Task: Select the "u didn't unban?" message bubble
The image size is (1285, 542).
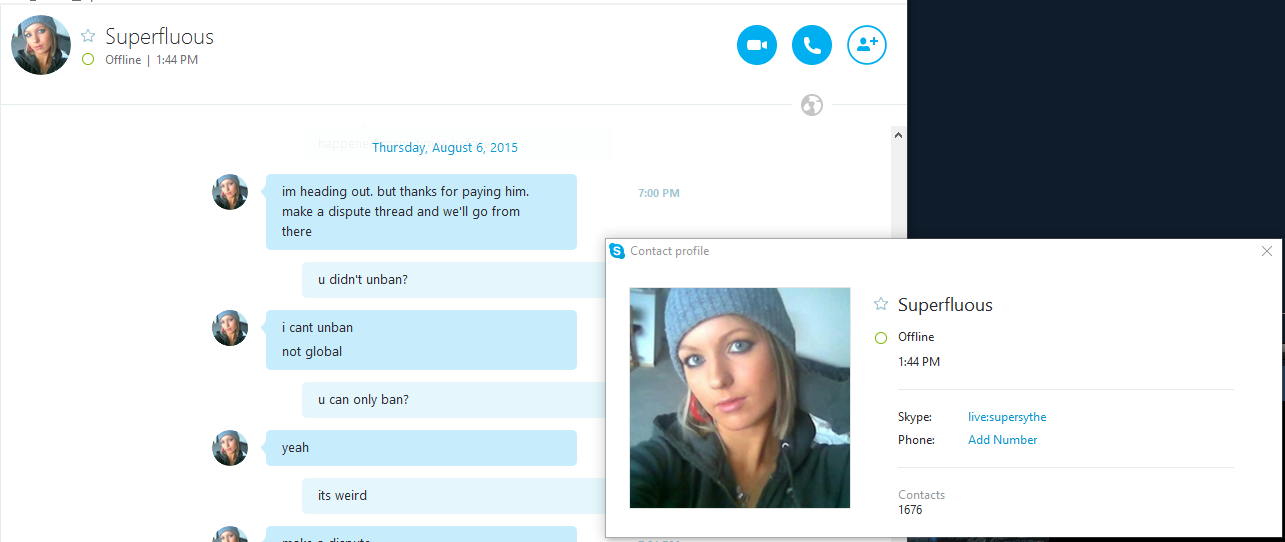Action: 454,280
